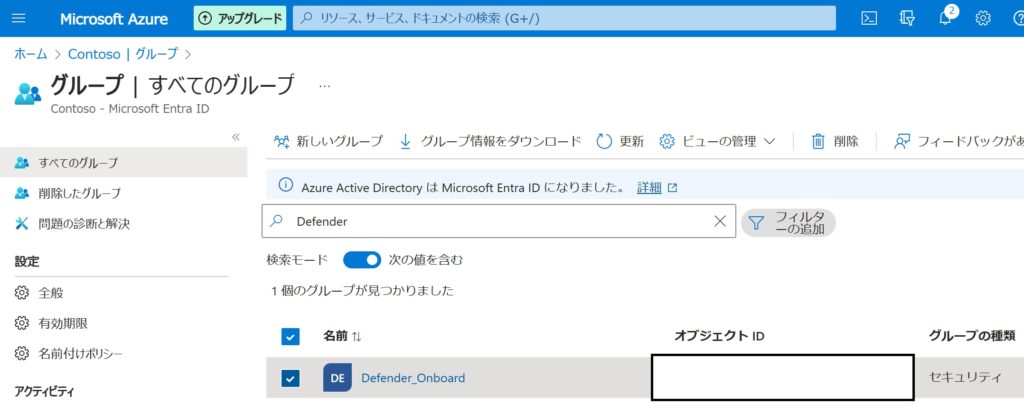
Task: Uncheck the Defender_Onboard row checkbox
Action: pyautogui.click(x=291, y=378)
